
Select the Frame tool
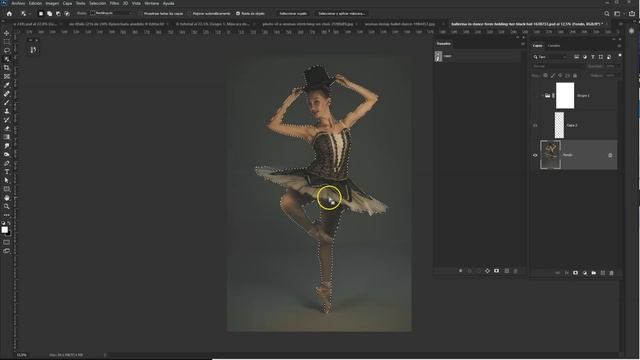(7, 76)
